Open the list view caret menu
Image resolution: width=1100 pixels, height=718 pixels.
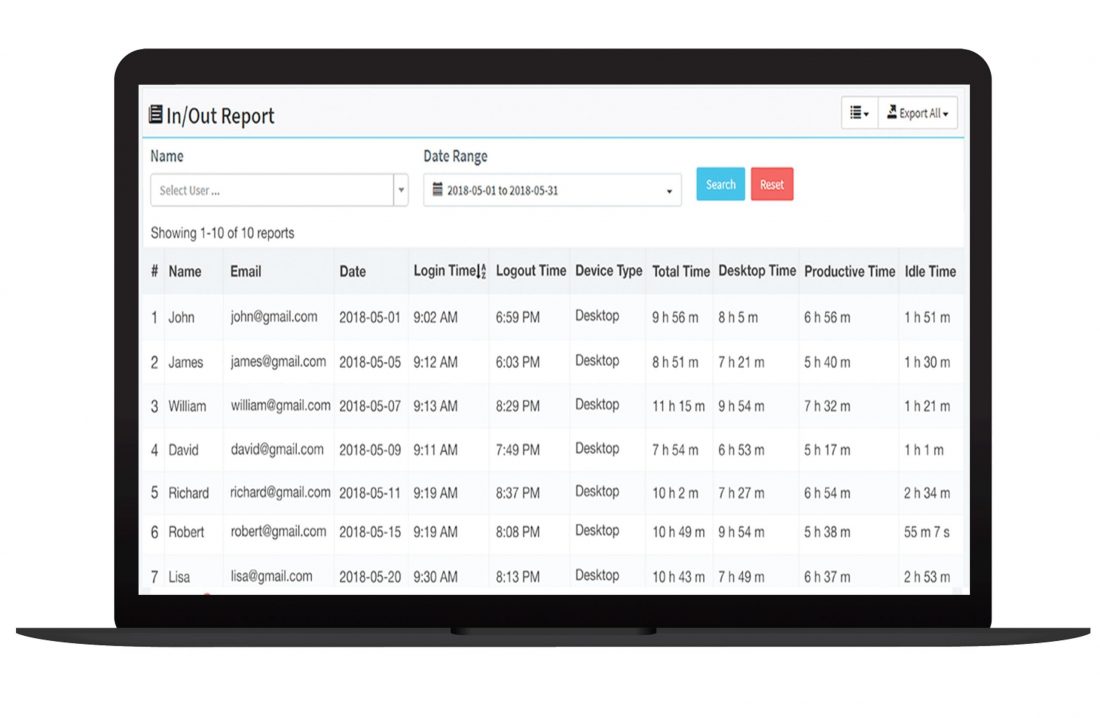pos(866,112)
